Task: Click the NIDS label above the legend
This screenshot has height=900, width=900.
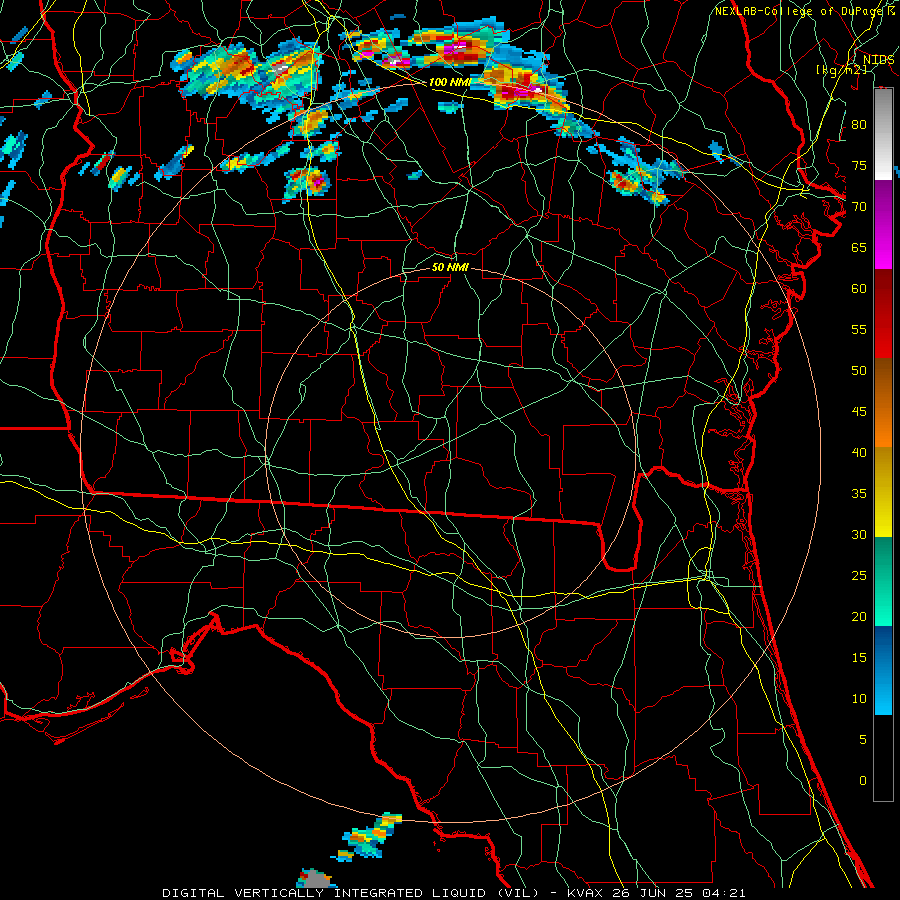Action: (x=878, y=60)
